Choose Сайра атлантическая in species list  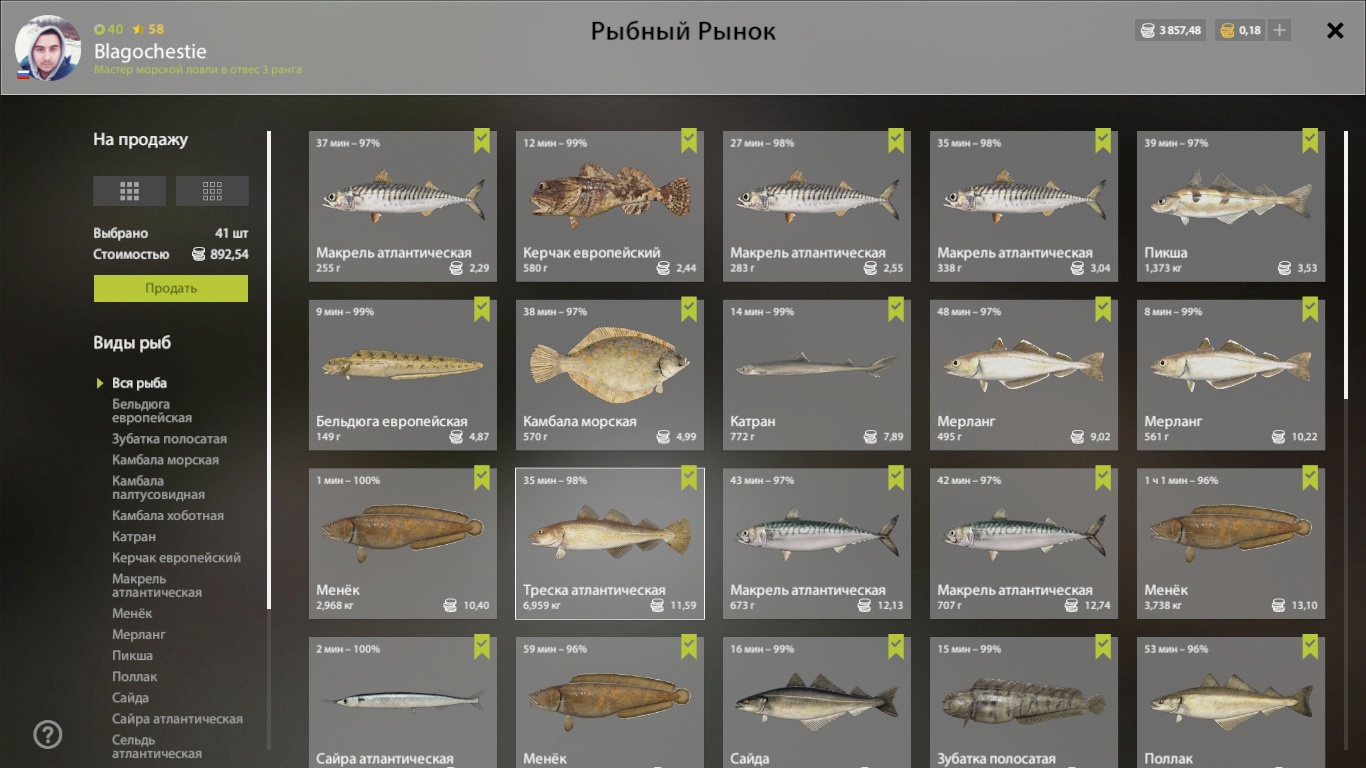point(177,719)
